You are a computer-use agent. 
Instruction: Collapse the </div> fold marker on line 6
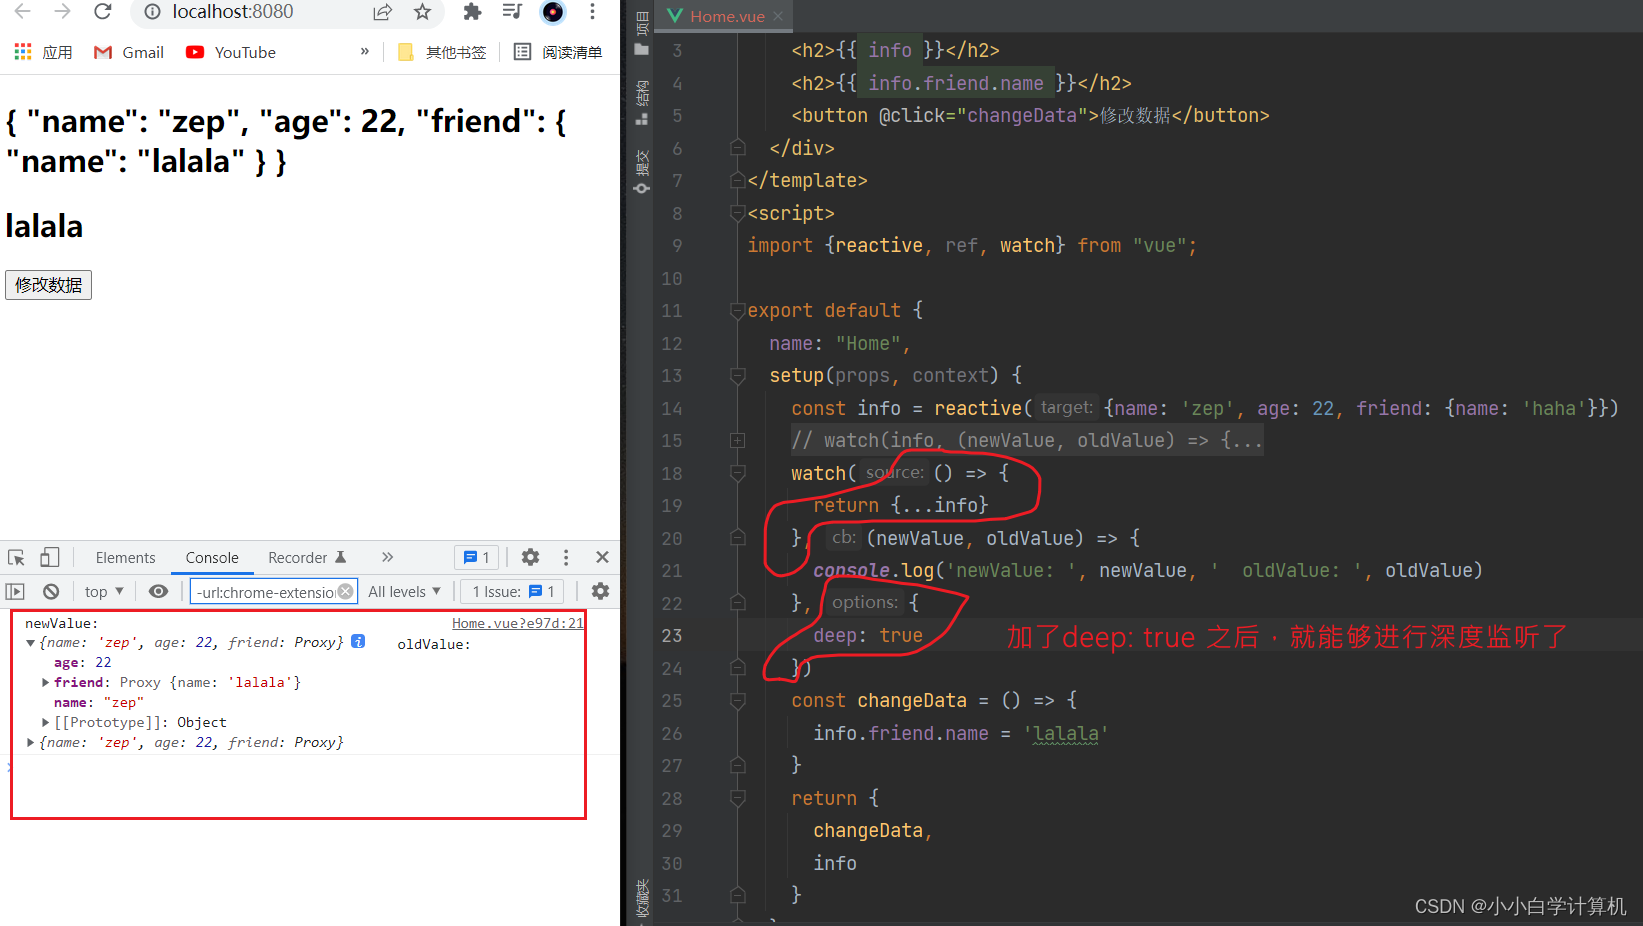click(x=738, y=148)
